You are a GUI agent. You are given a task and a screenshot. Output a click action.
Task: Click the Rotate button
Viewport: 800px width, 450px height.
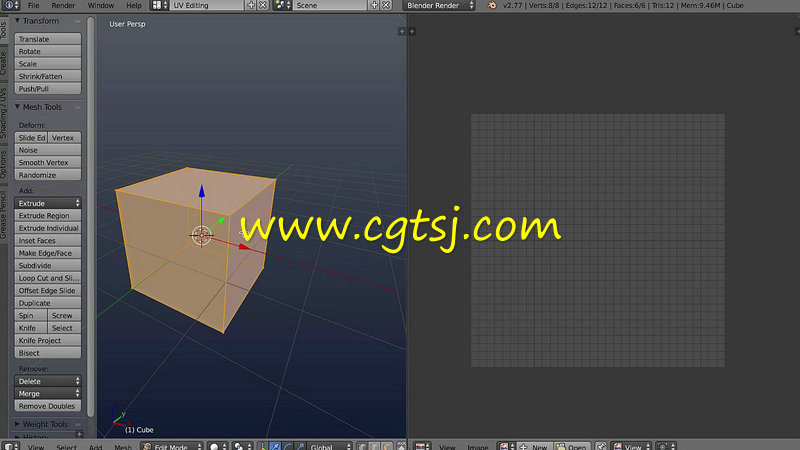[47, 51]
